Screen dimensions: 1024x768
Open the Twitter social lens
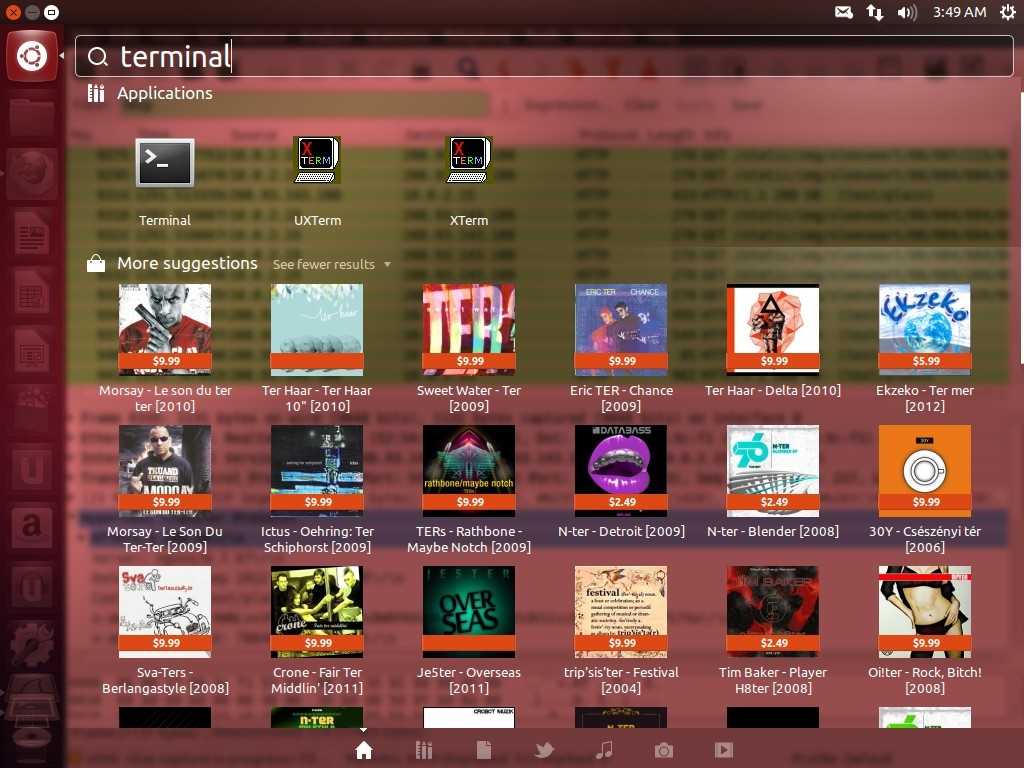544,750
